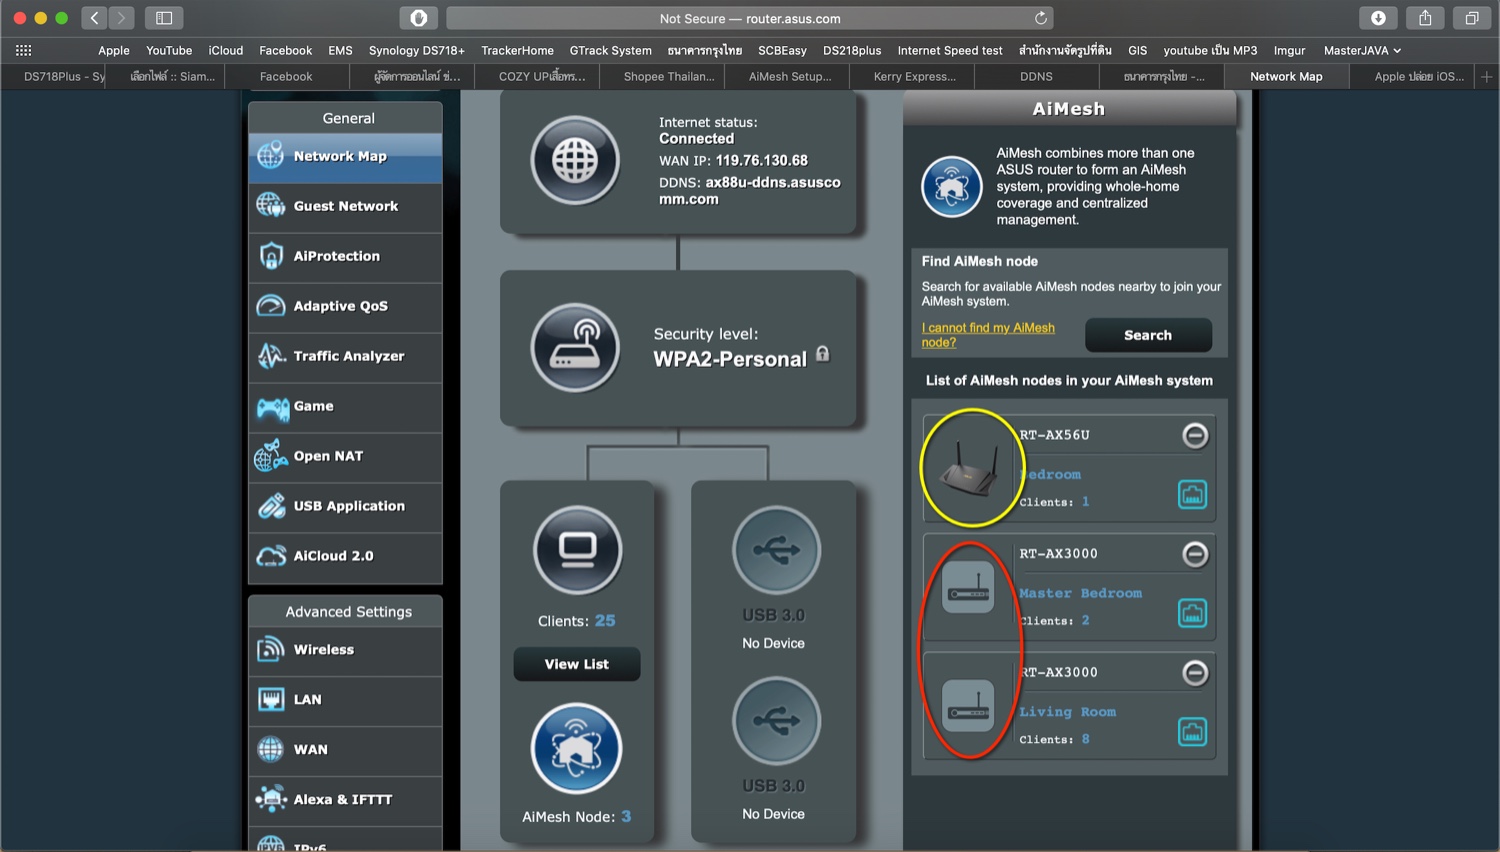The height and width of the screenshot is (852, 1500).
Task: Click the Living Room client list icon
Action: point(1192,732)
